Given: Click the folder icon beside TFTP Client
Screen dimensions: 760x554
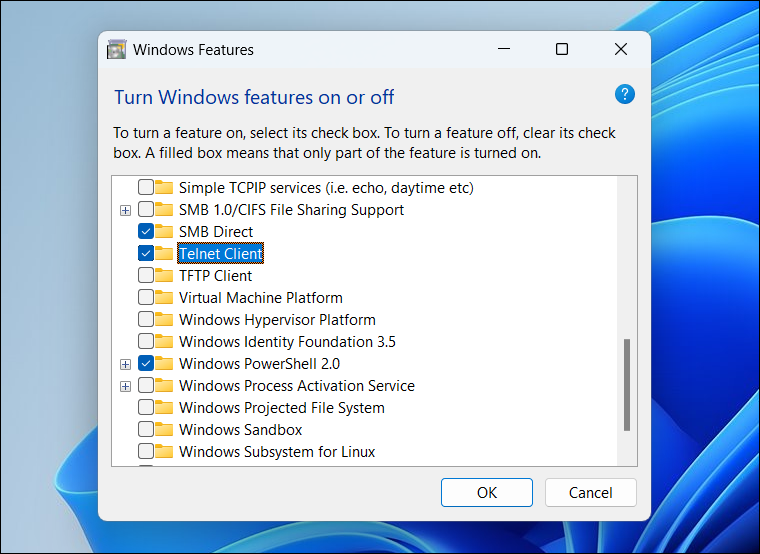Looking at the screenshot, I should point(164,275).
